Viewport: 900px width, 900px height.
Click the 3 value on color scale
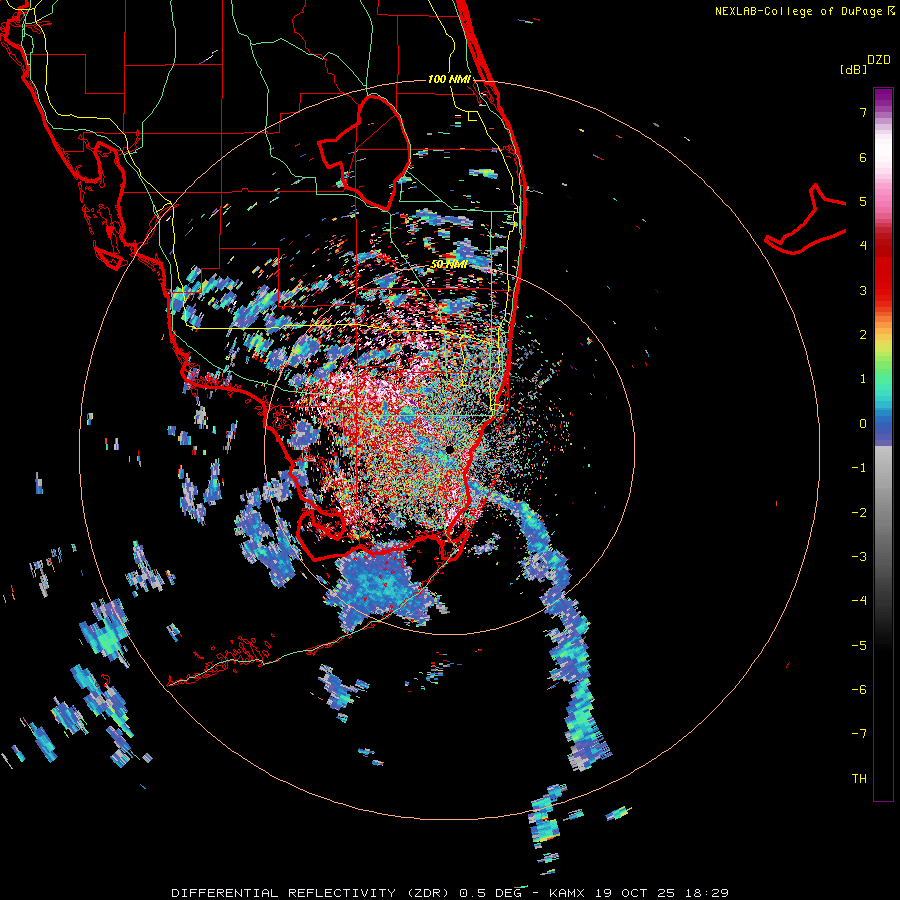(x=863, y=290)
